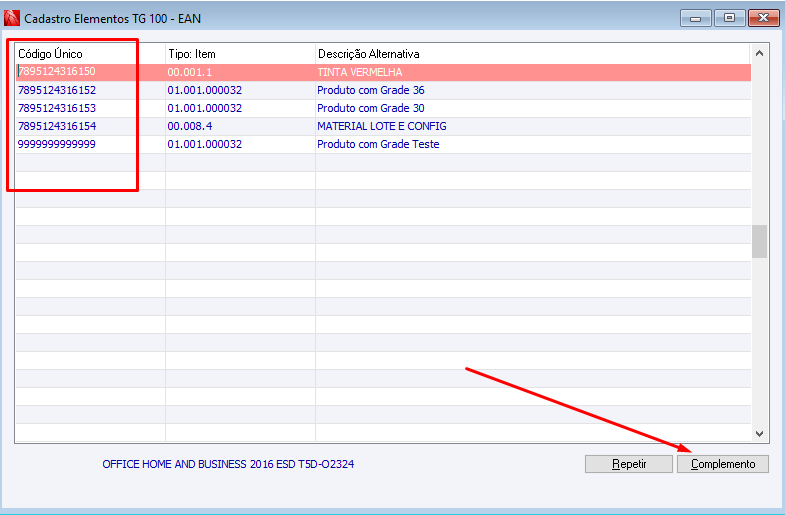The image size is (785, 515).
Task: Click OFFICE HOME AND BUSINESS 2016 text
Action: [228, 464]
